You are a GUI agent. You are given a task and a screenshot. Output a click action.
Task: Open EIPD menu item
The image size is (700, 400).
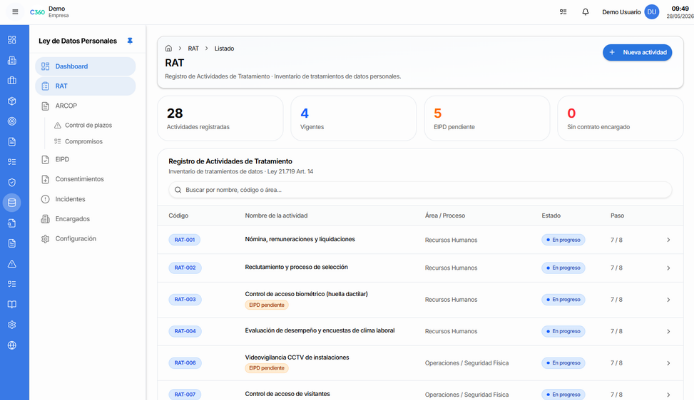click(85, 159)
